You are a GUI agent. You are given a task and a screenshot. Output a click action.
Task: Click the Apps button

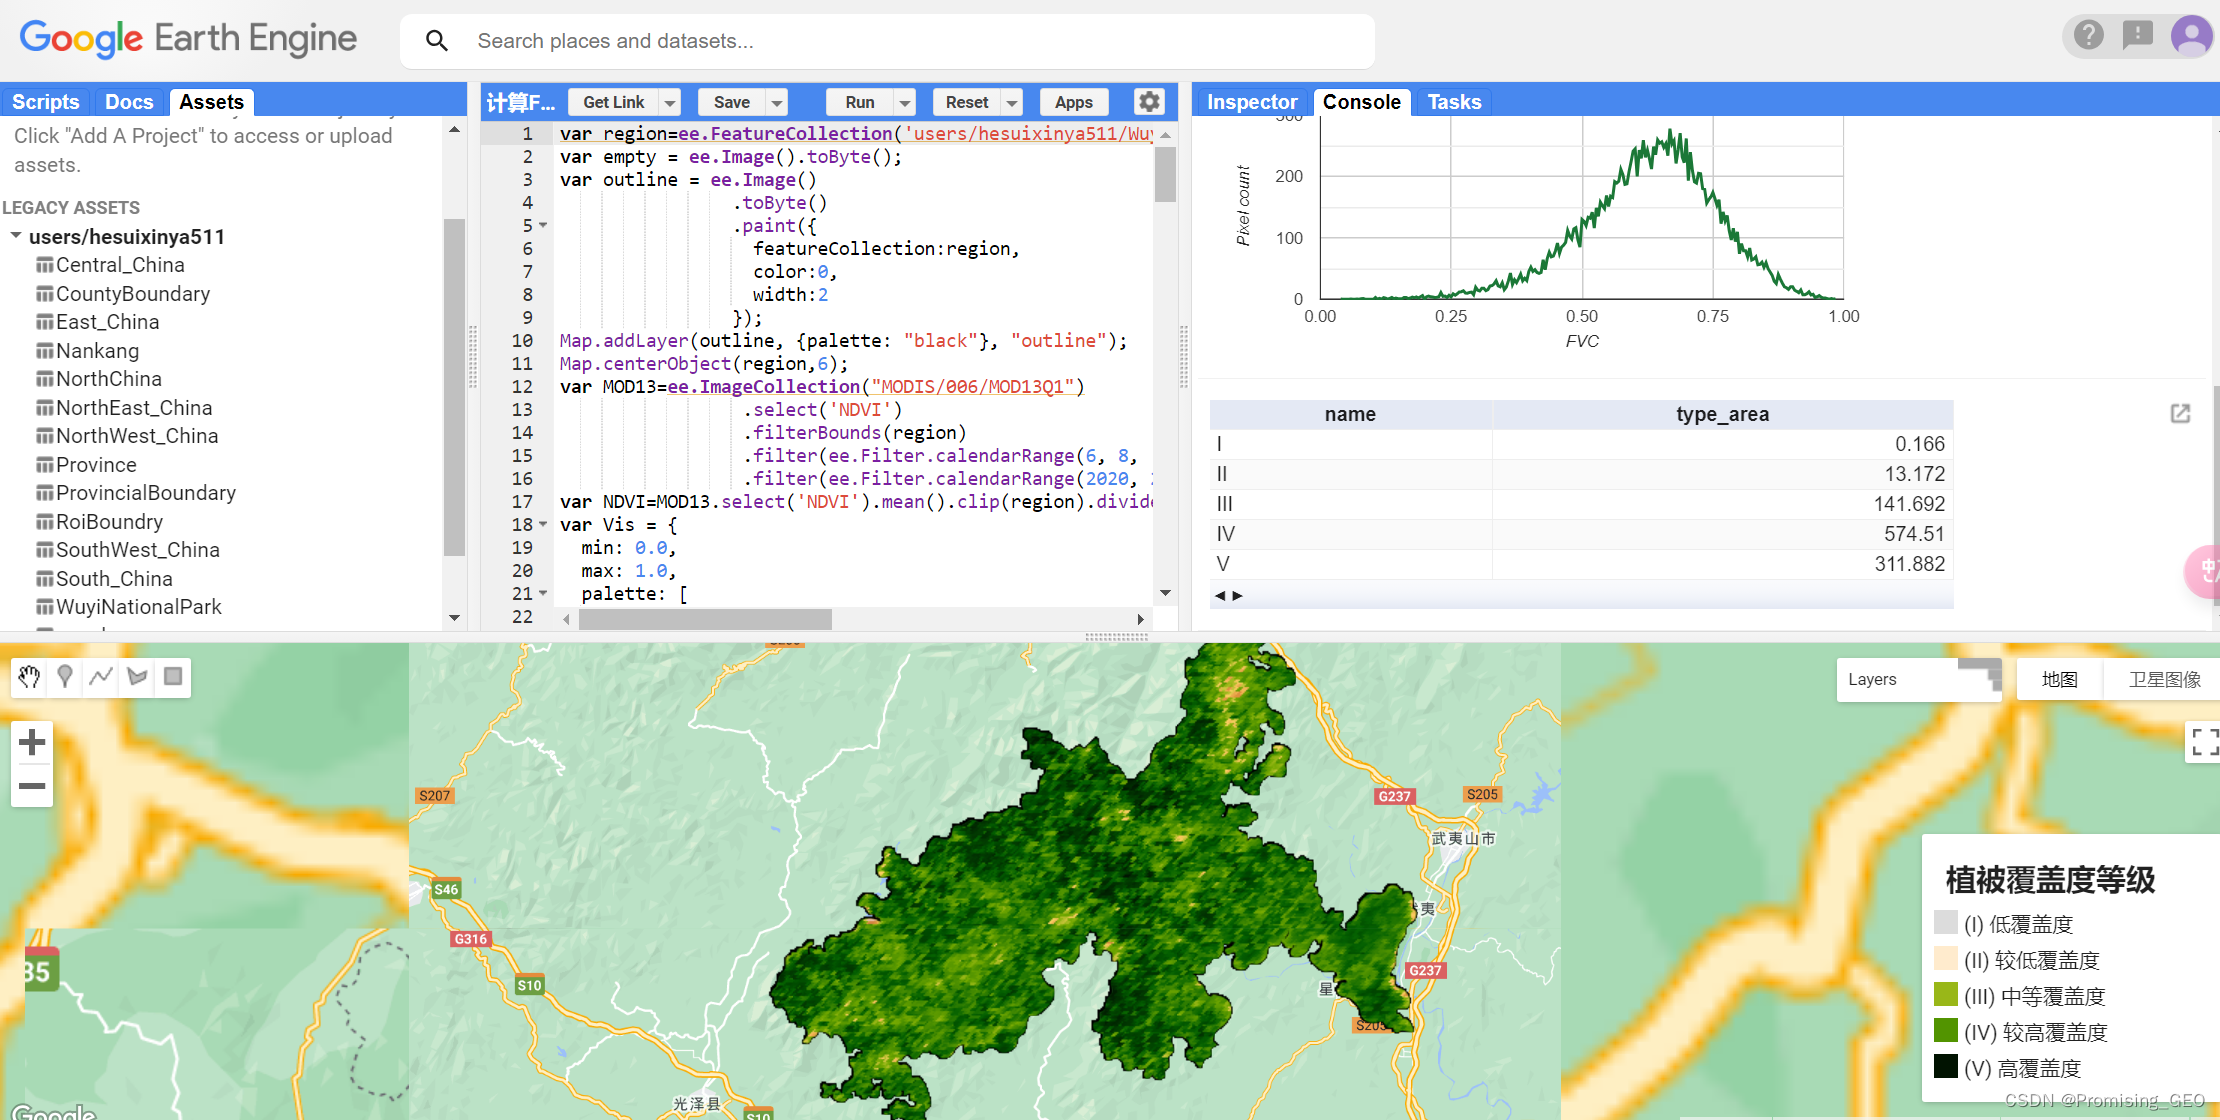(1073, 101)
